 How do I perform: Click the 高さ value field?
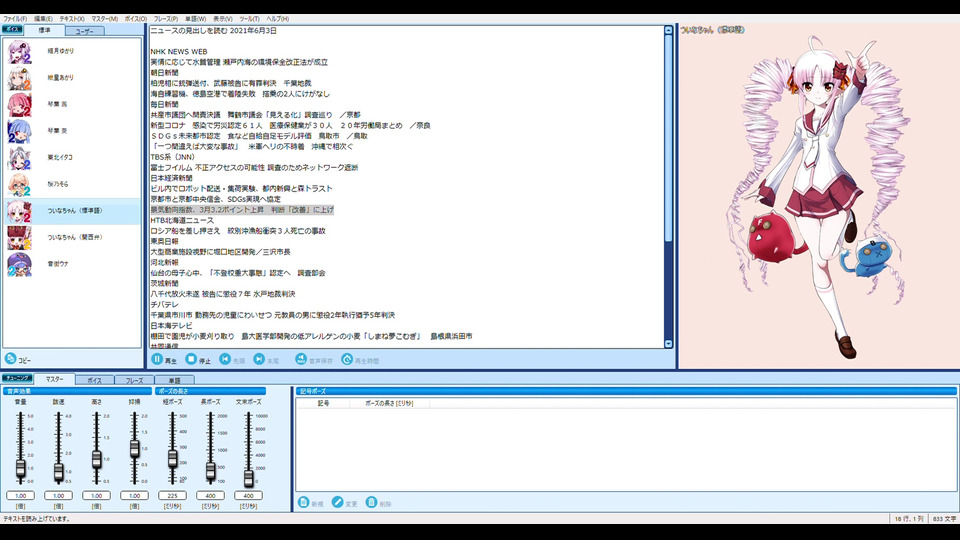[96, 495]
